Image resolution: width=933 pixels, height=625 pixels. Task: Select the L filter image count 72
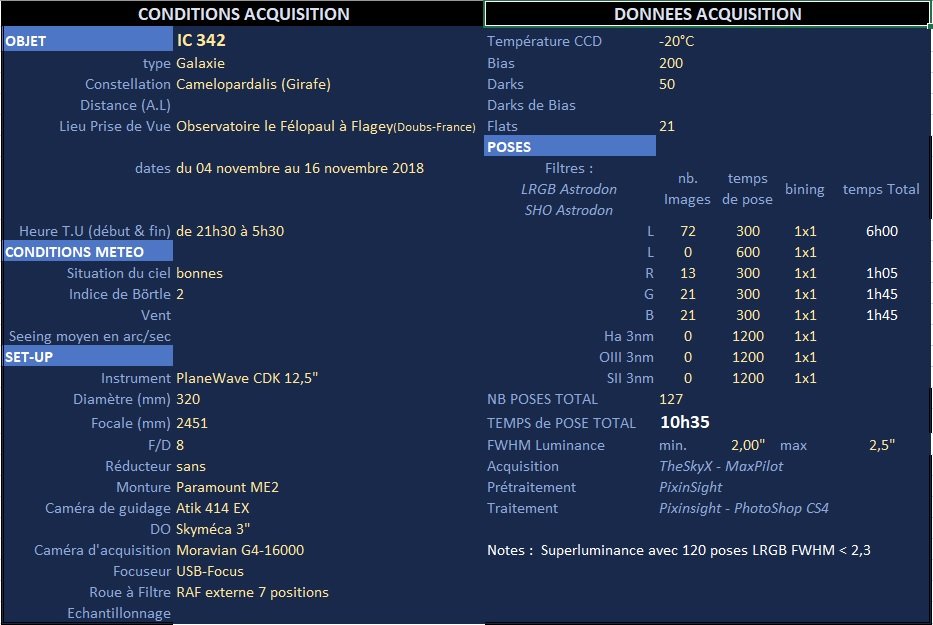click(688, 231)
